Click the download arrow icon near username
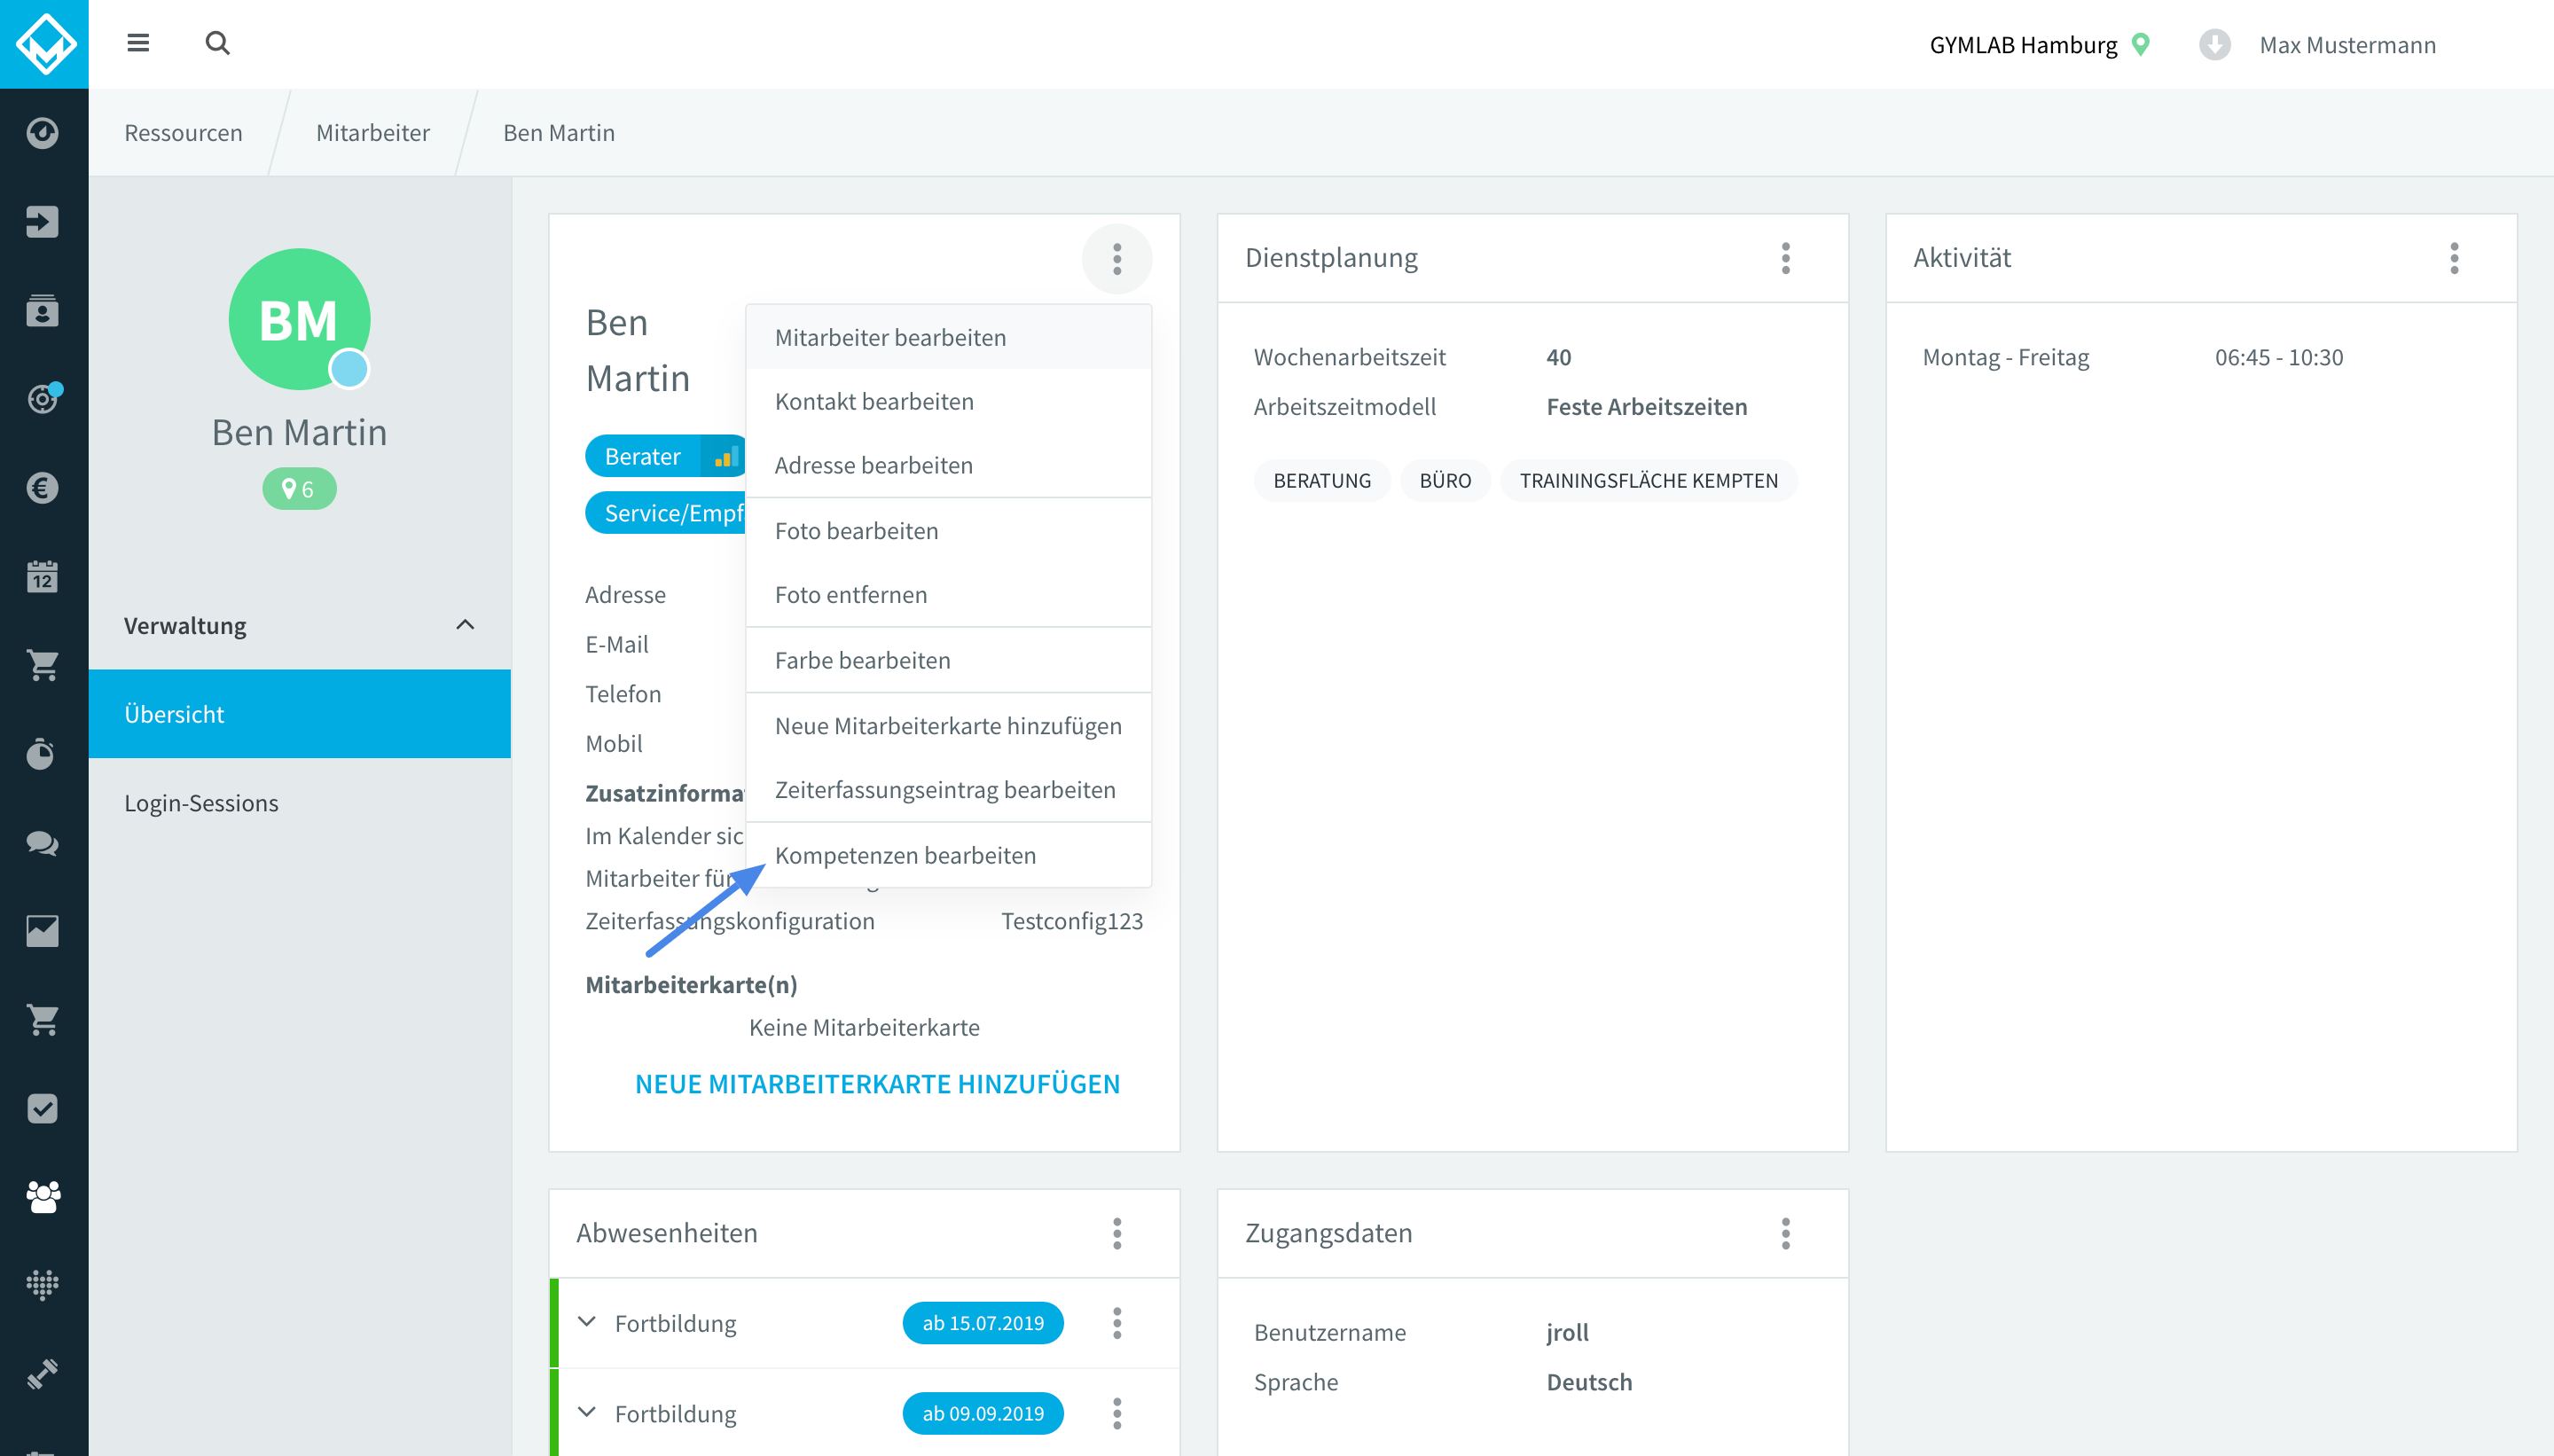Viewport: 2554px width, 1456px height. [2214, 45]
